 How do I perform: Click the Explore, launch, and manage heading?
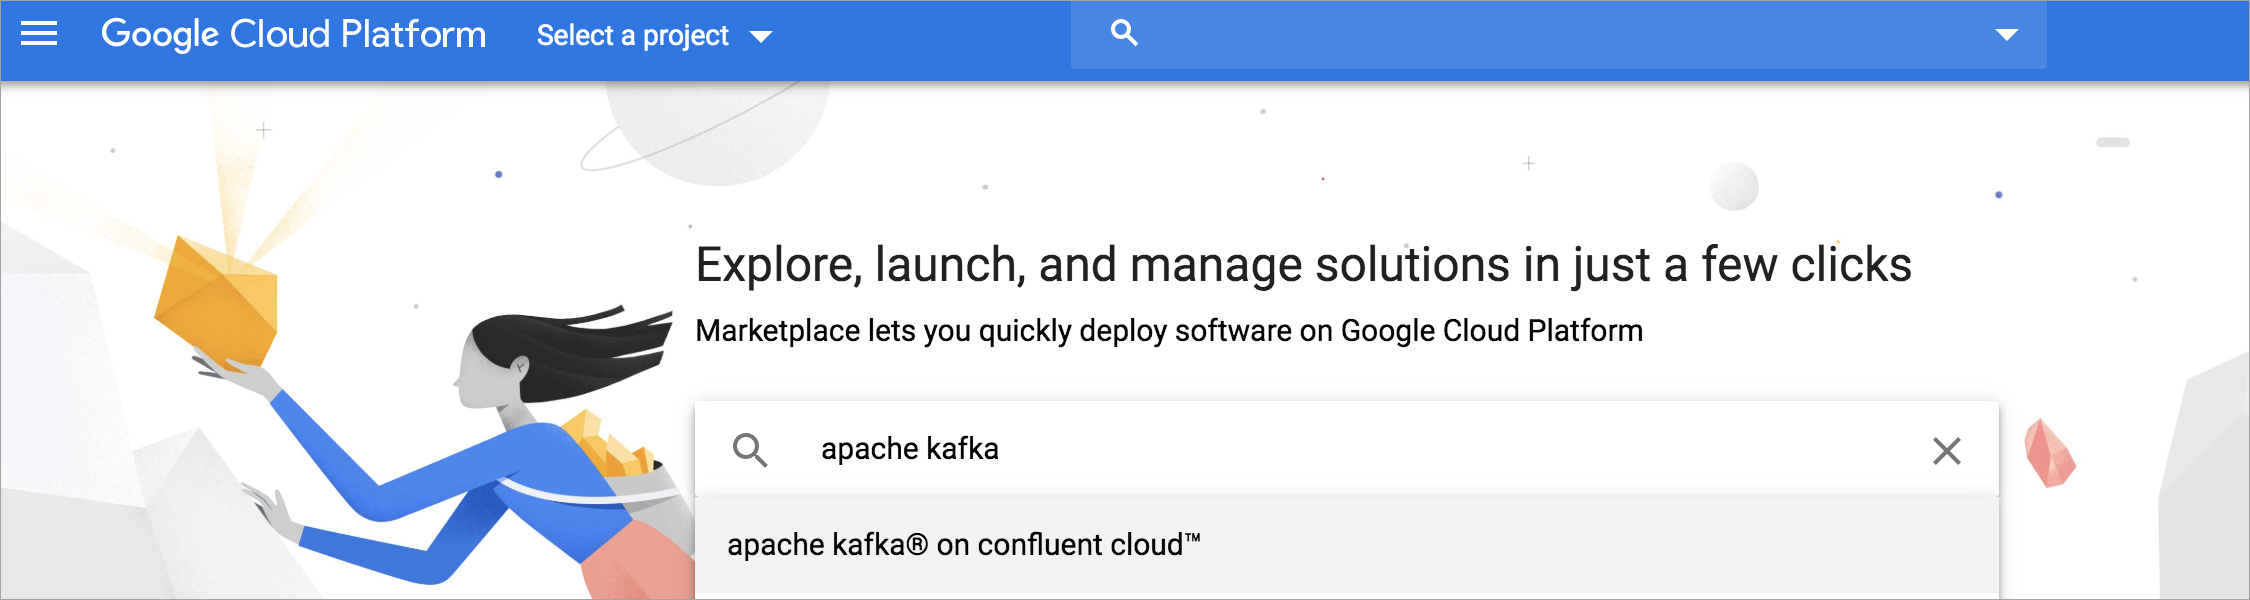(1303, 265)
